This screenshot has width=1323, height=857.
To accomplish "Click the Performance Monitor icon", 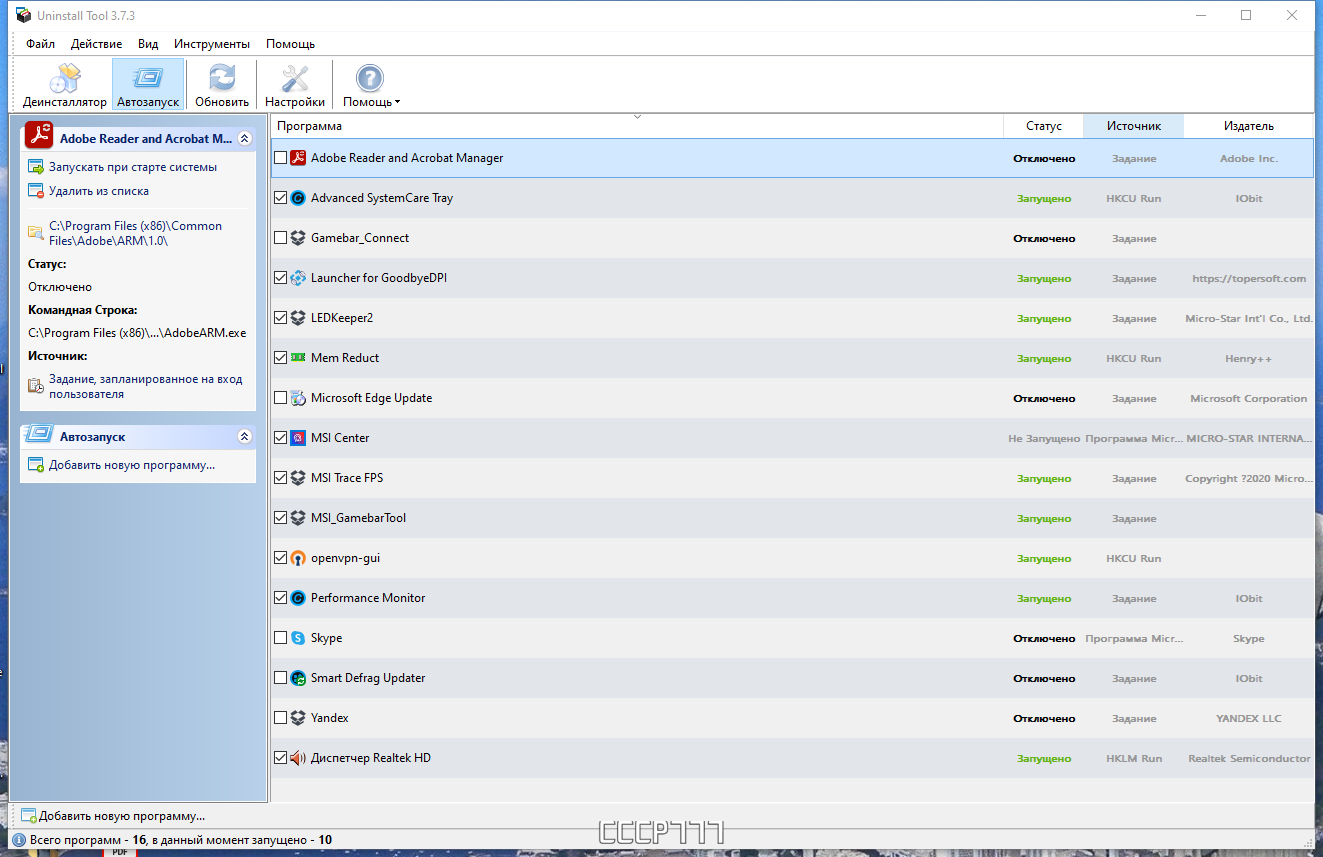I will (297, 598).
